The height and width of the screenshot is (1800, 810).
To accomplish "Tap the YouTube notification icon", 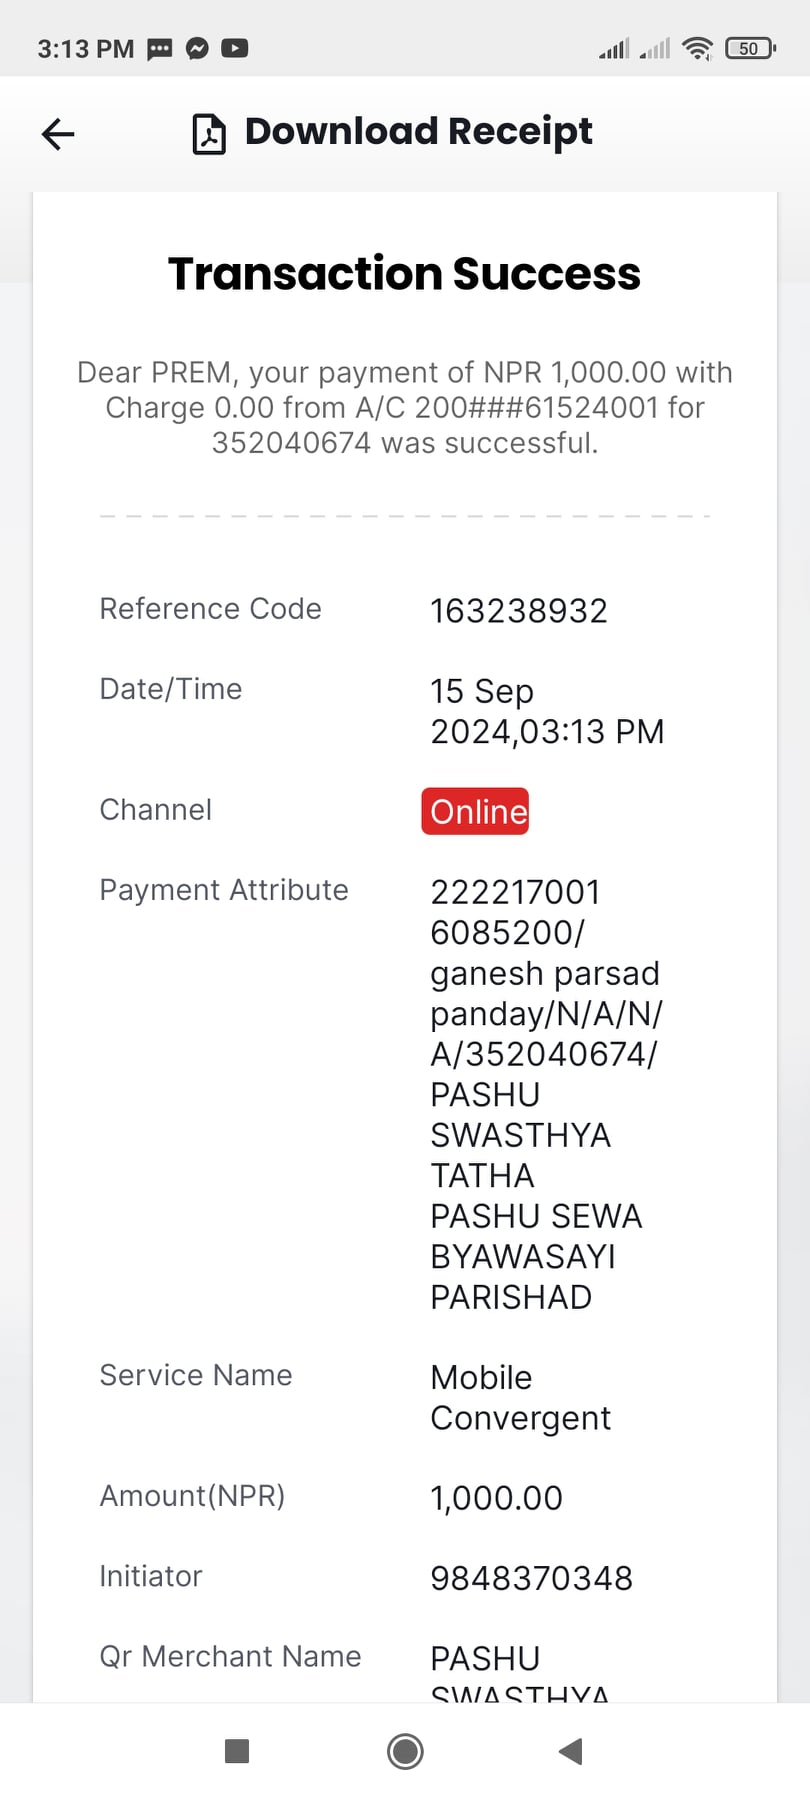I will [x=235, y=48].
